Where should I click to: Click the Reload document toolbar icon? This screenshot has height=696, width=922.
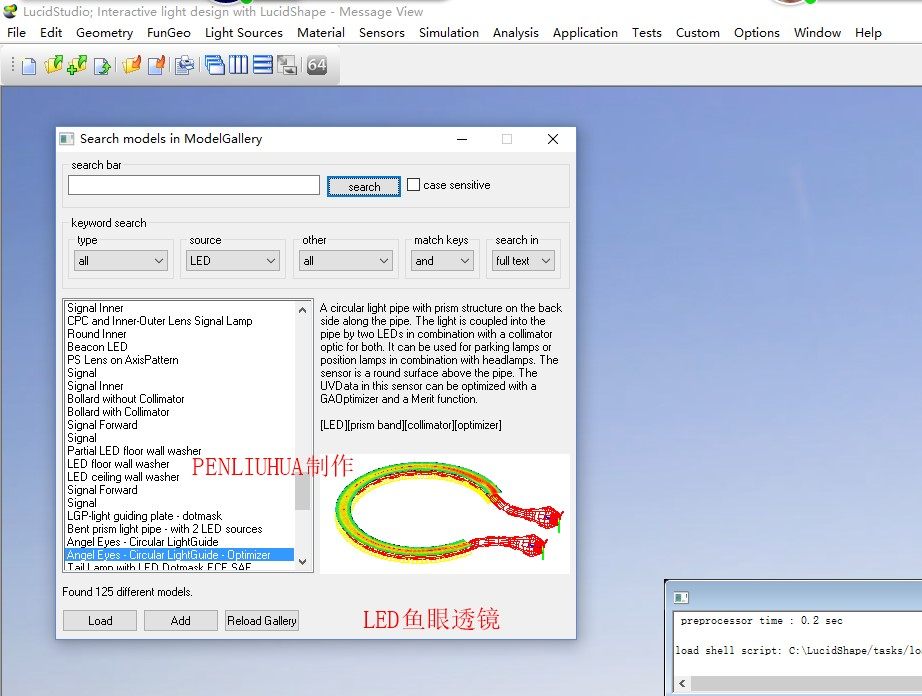[102, 66]
